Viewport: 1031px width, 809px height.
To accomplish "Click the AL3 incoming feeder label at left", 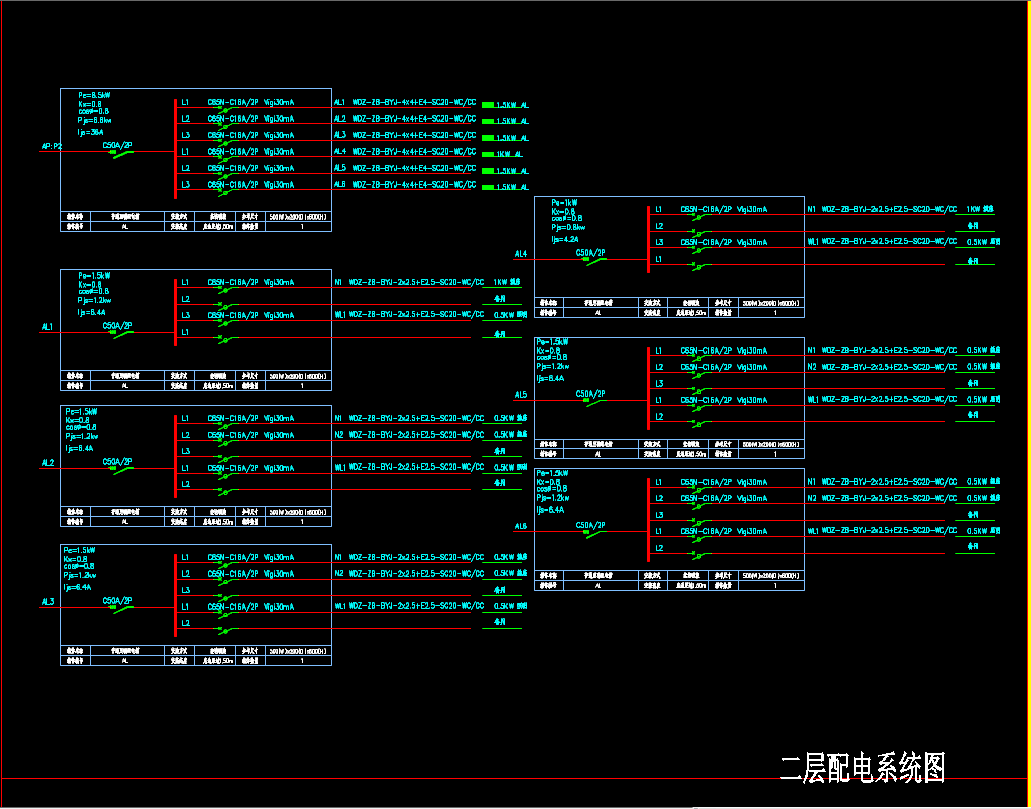I will [47, 602].
